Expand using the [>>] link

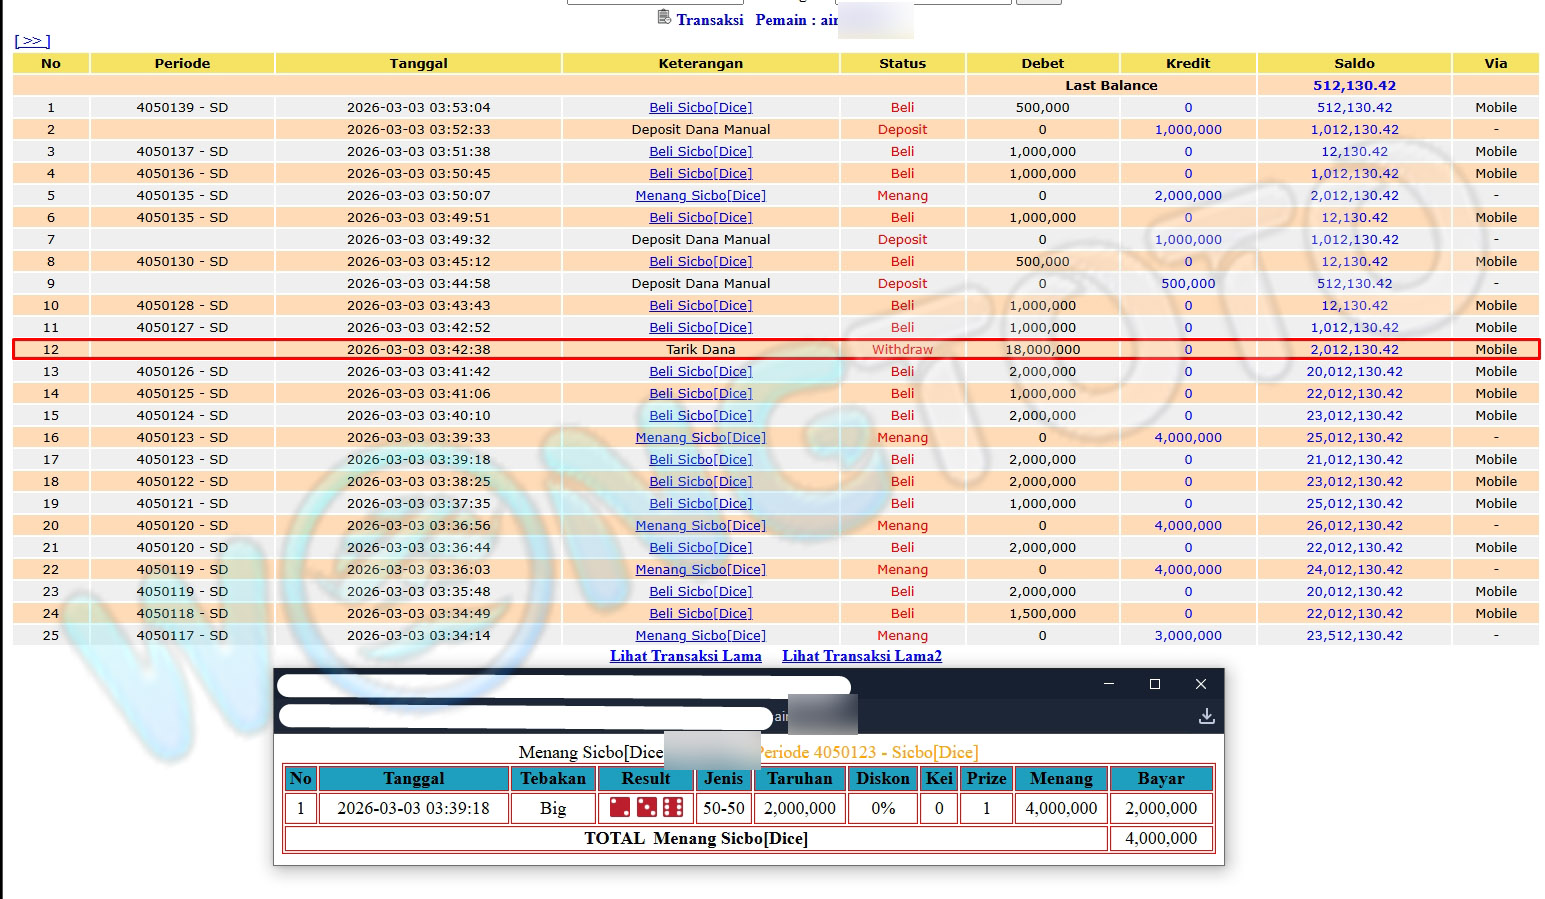point(32,41)
